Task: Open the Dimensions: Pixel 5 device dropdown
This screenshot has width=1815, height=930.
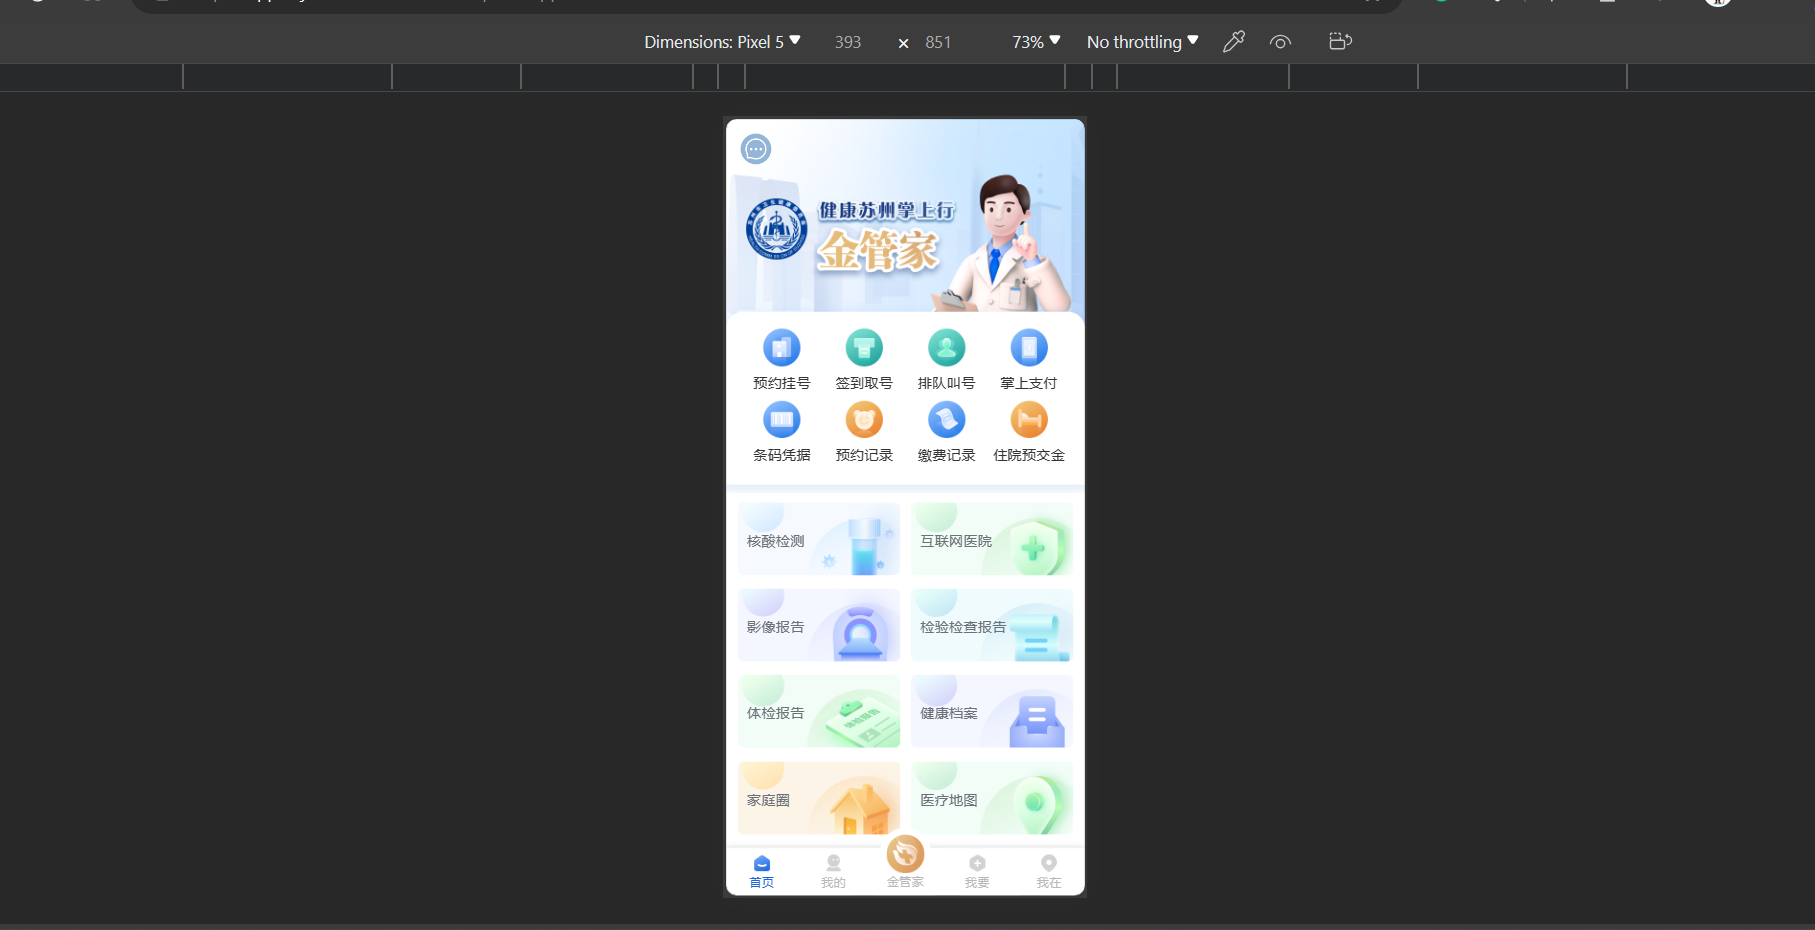Action: click(x=722, y=42)
